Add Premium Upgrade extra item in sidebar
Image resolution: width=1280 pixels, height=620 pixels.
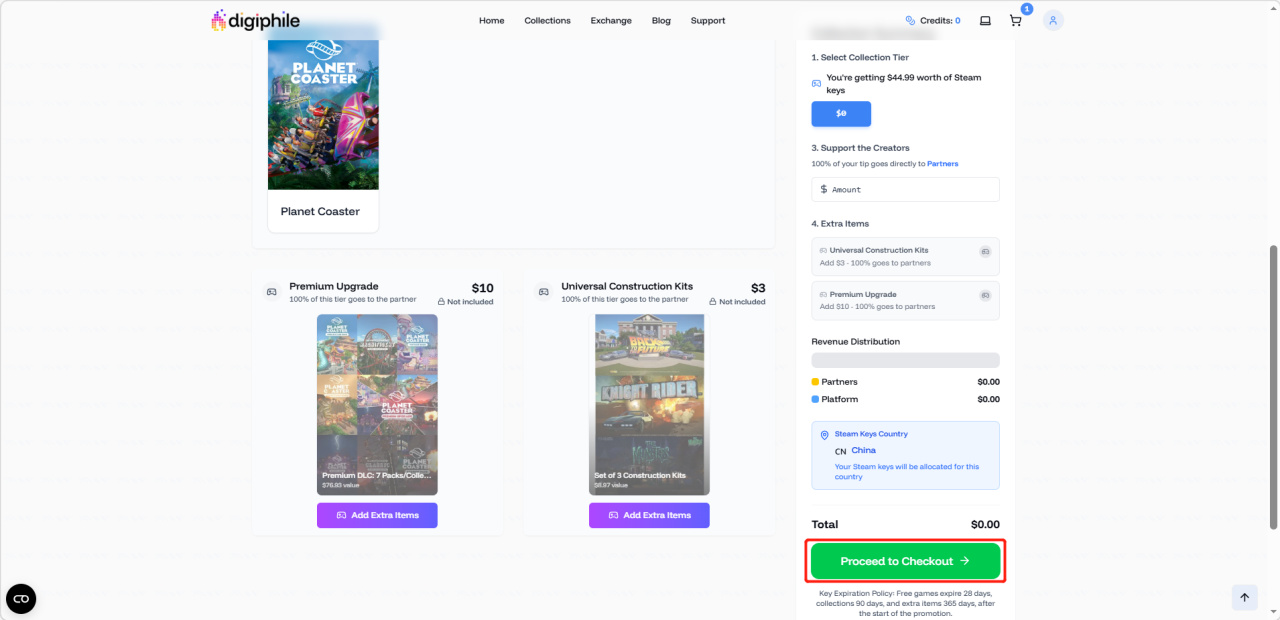click(x=905, y=300)
